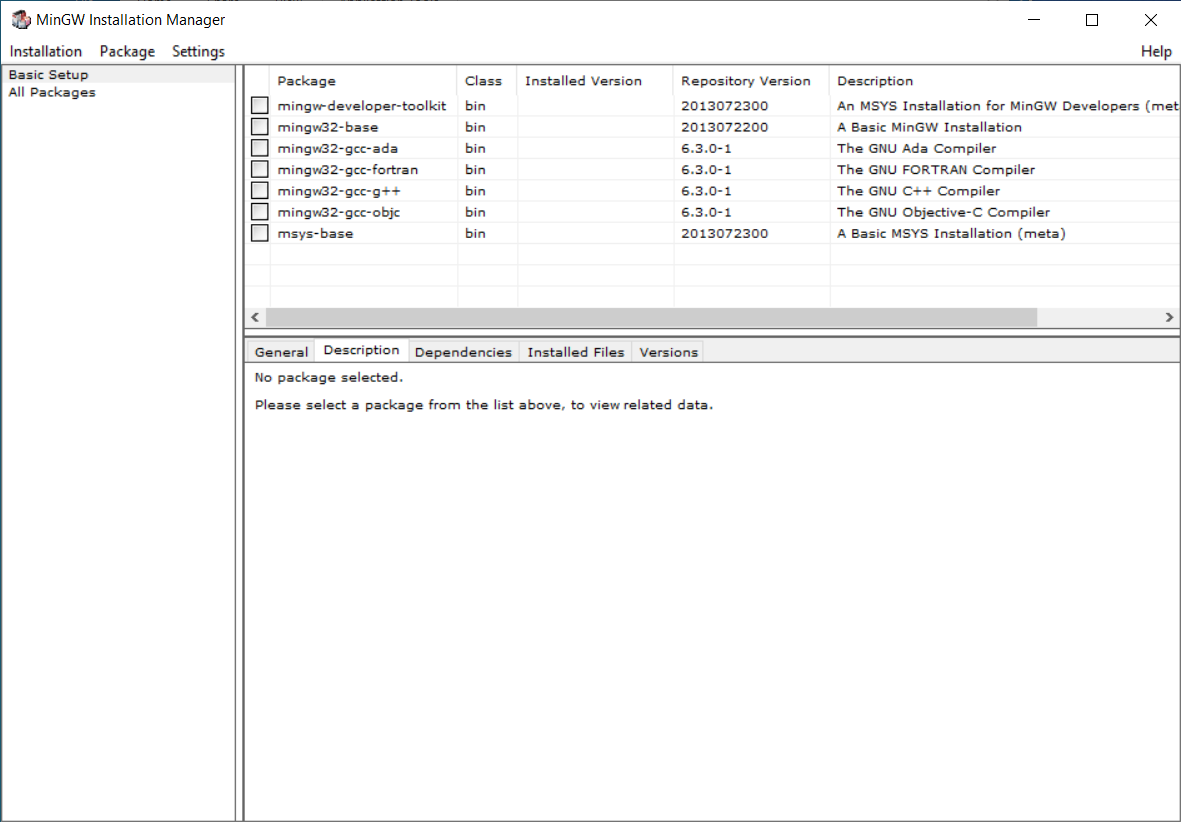
Task: Sort list by Package column header
Action: [306, 81]
